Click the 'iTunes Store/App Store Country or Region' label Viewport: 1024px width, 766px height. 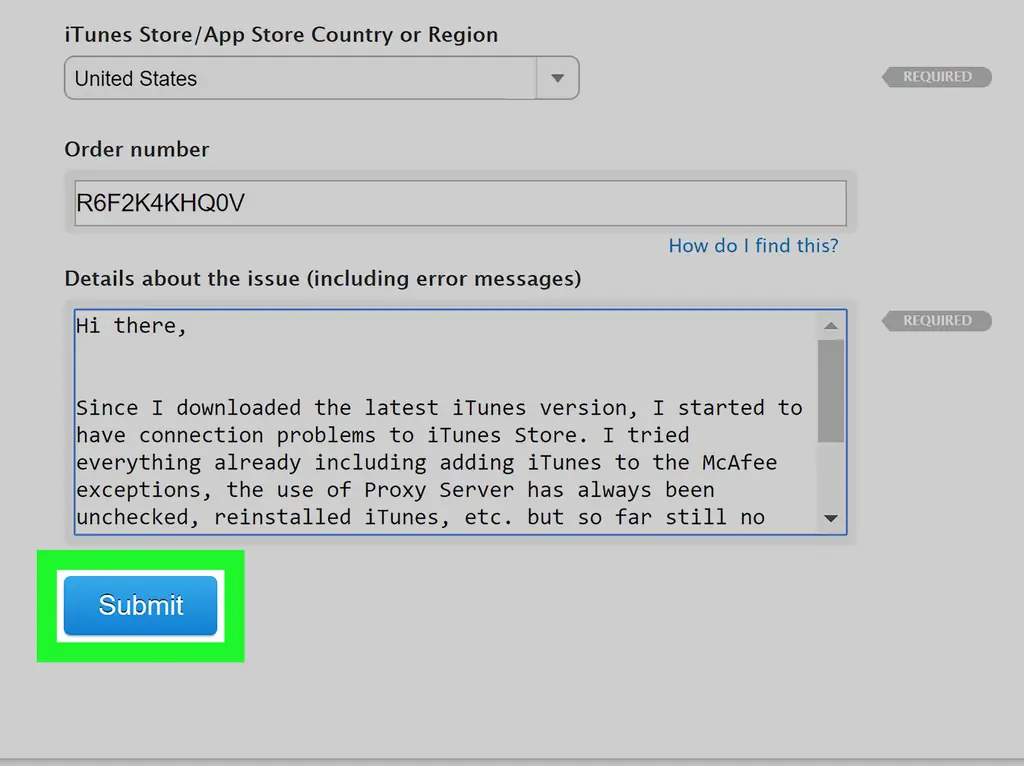pos(281,35)
